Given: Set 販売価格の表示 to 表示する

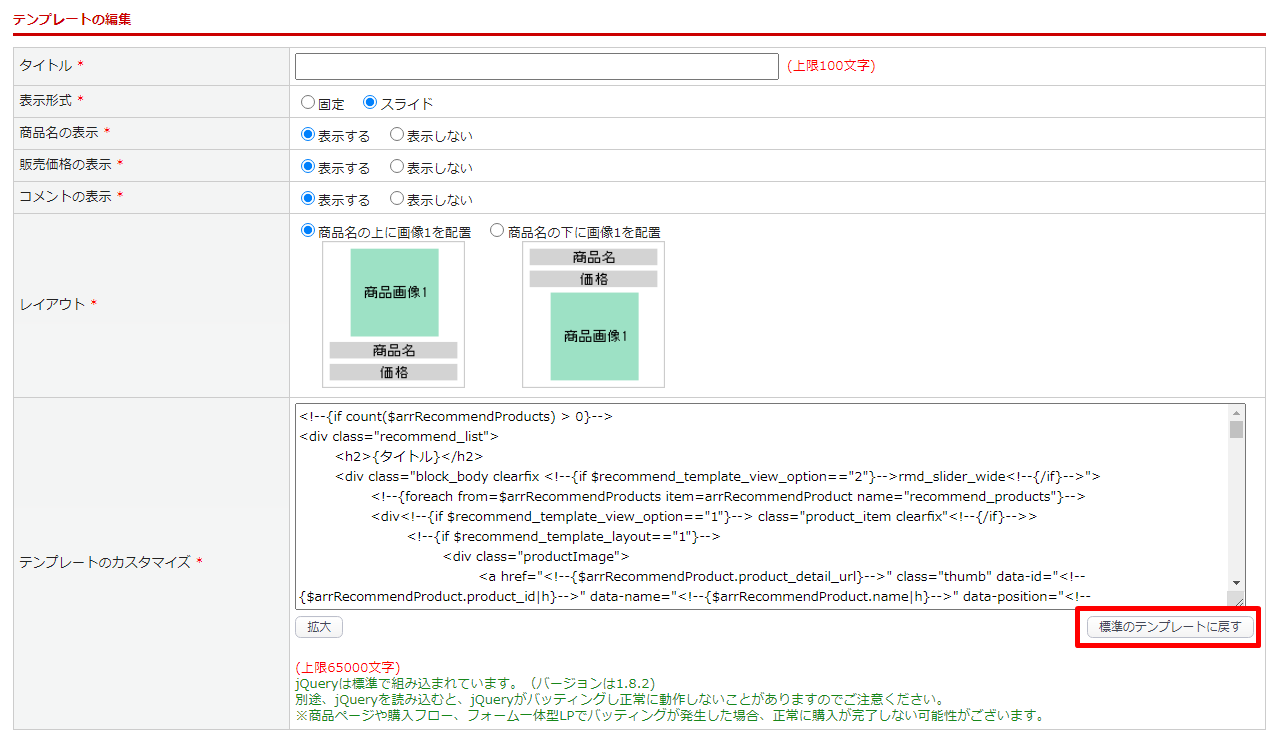Looking at the screenshot, I should [x=308, y=167].
